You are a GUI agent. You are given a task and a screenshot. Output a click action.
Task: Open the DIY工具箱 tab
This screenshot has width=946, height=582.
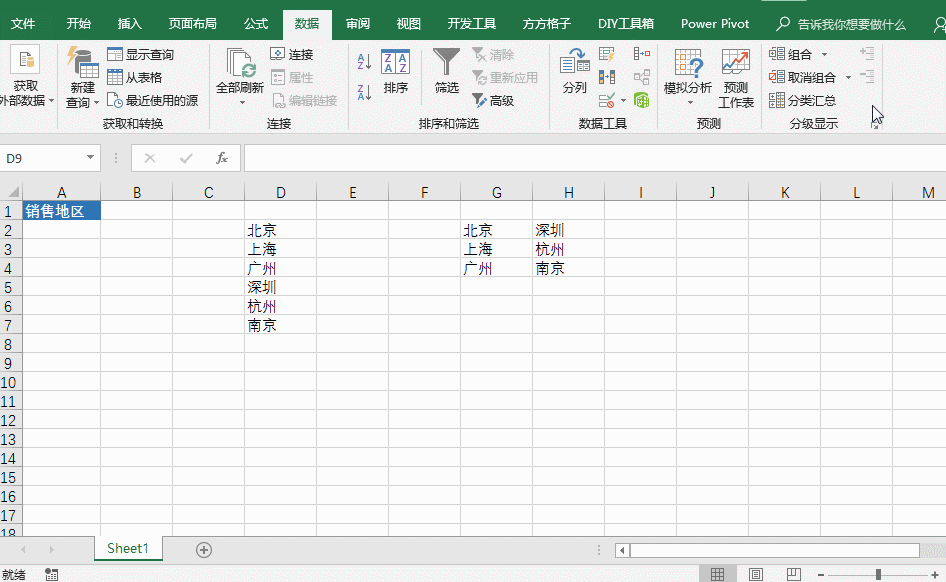coord(626,24)
